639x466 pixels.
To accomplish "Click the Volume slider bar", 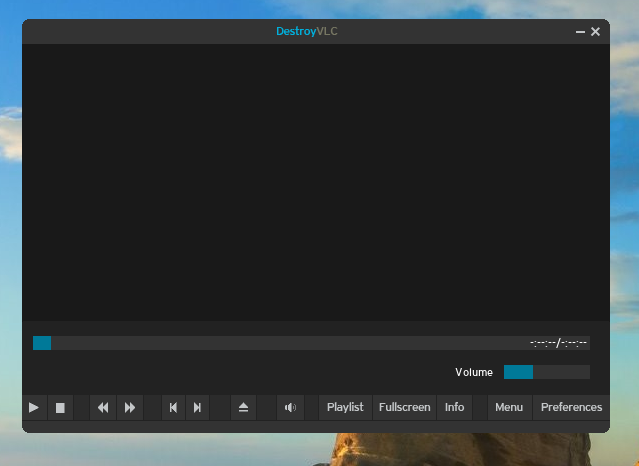I will 547,372.
